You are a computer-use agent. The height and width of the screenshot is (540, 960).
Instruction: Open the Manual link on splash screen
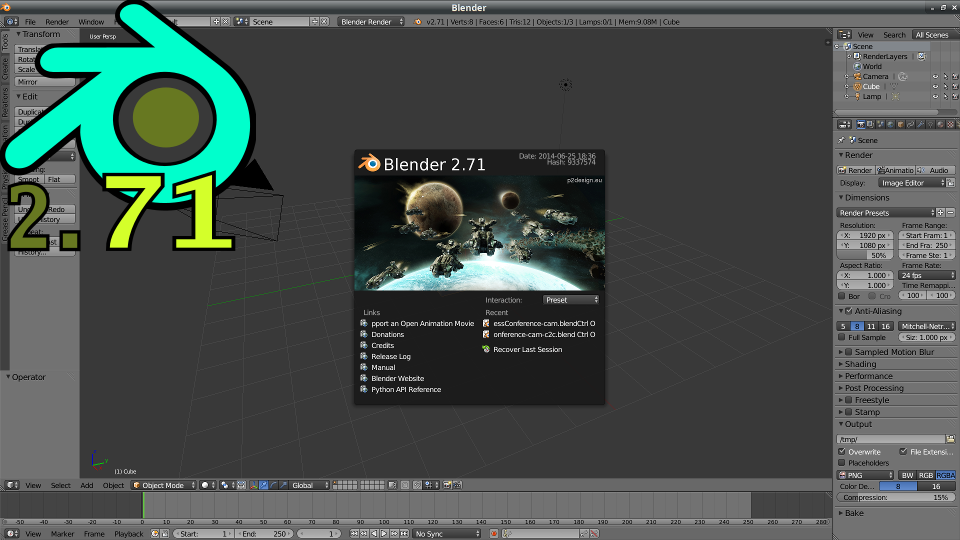(x=383, y=367)
